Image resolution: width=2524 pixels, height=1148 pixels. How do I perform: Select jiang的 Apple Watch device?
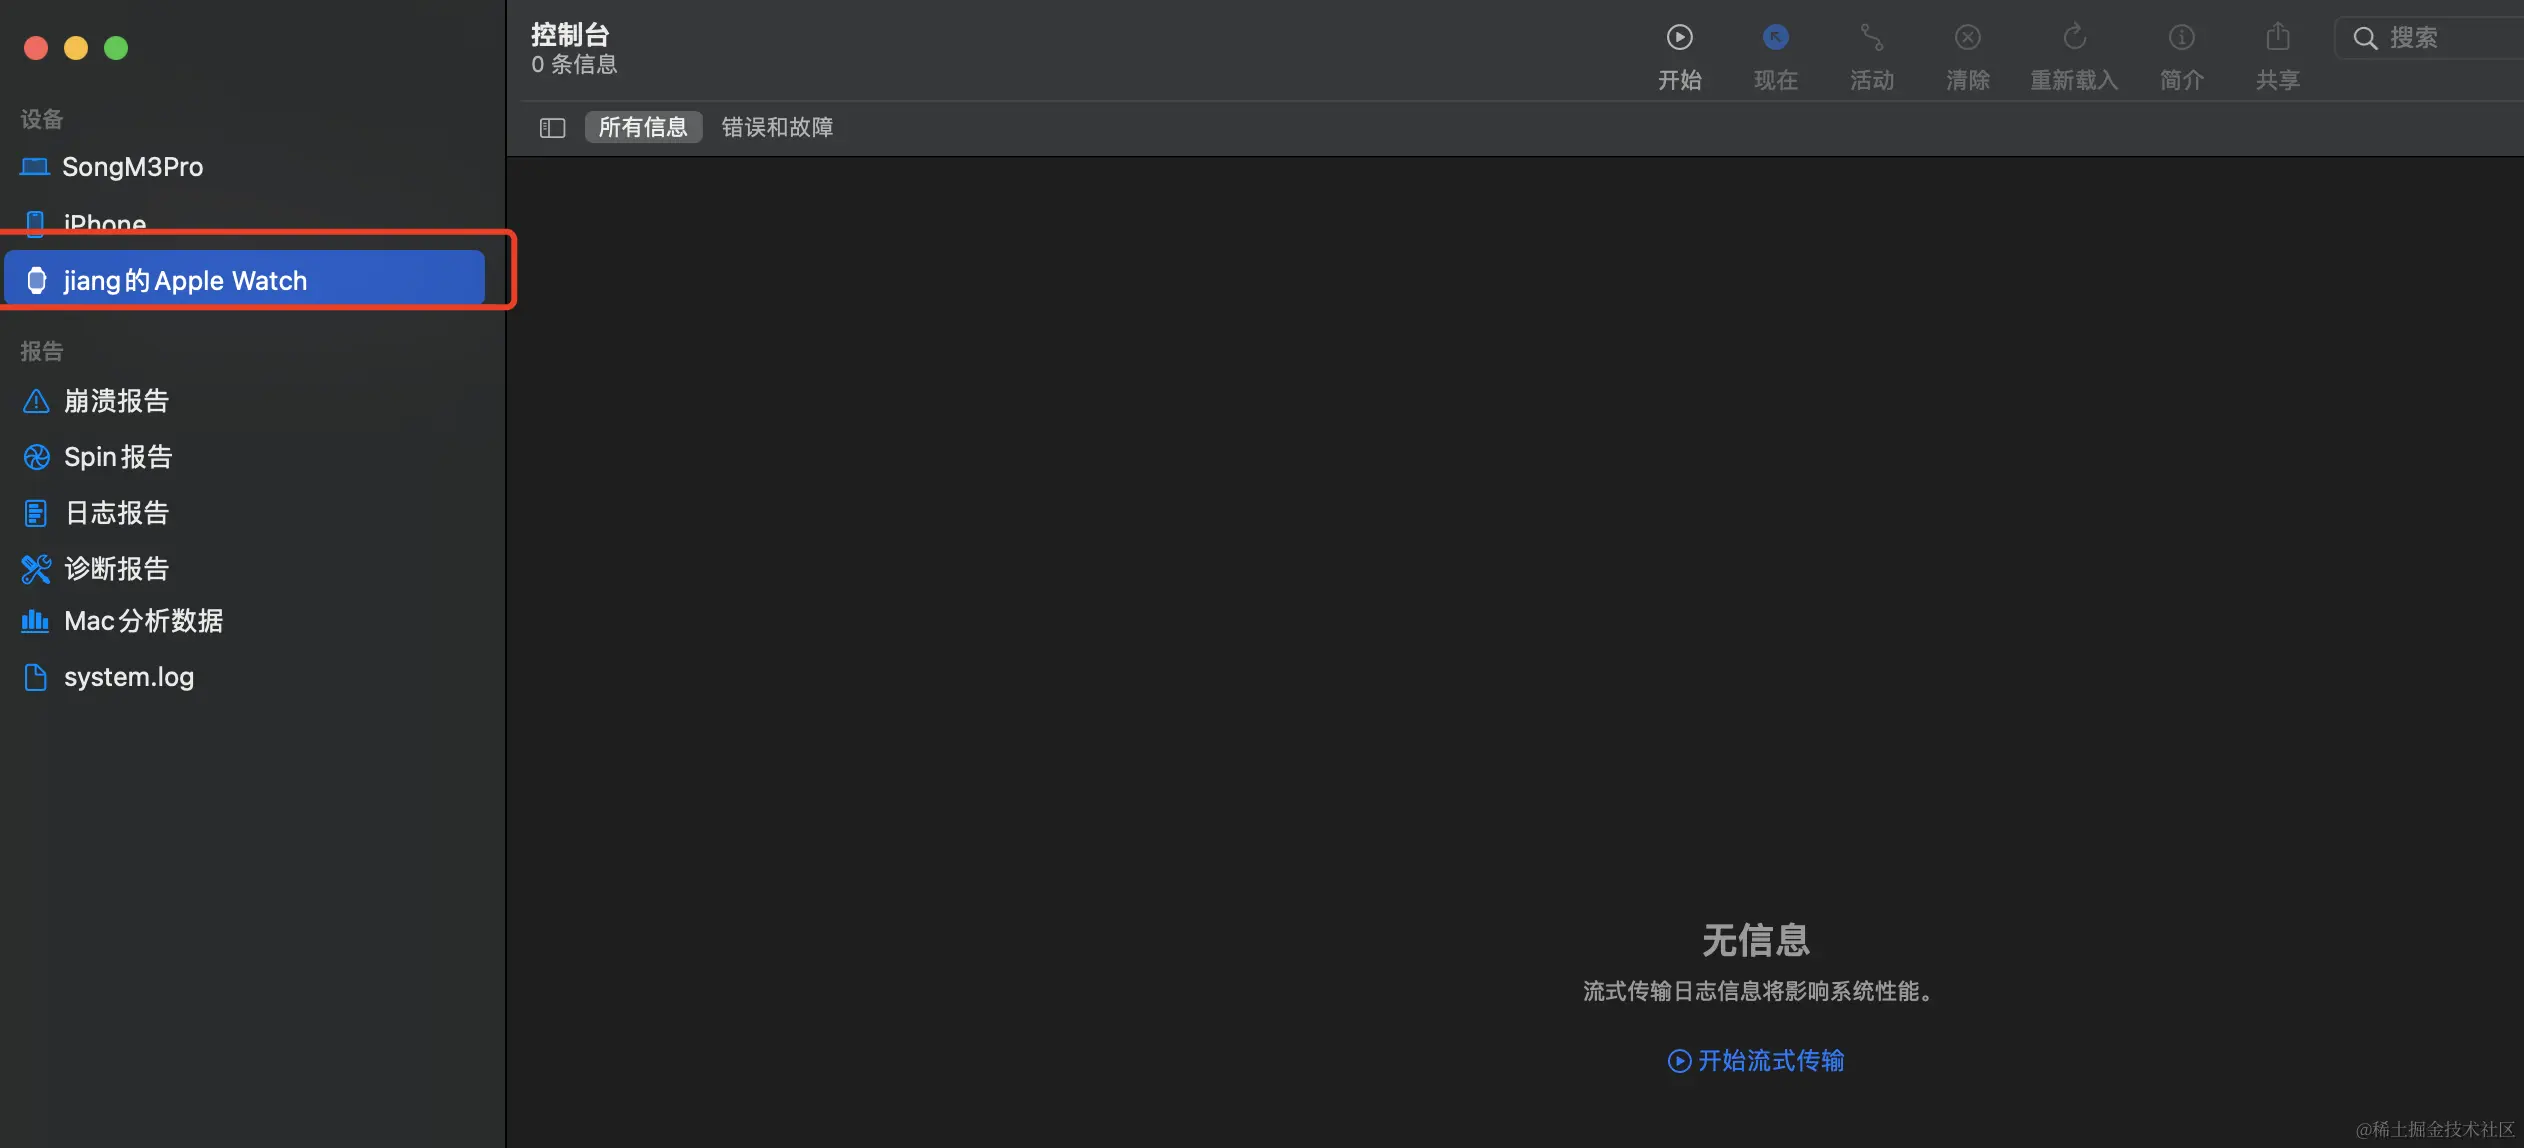click(x=185, y=280)
